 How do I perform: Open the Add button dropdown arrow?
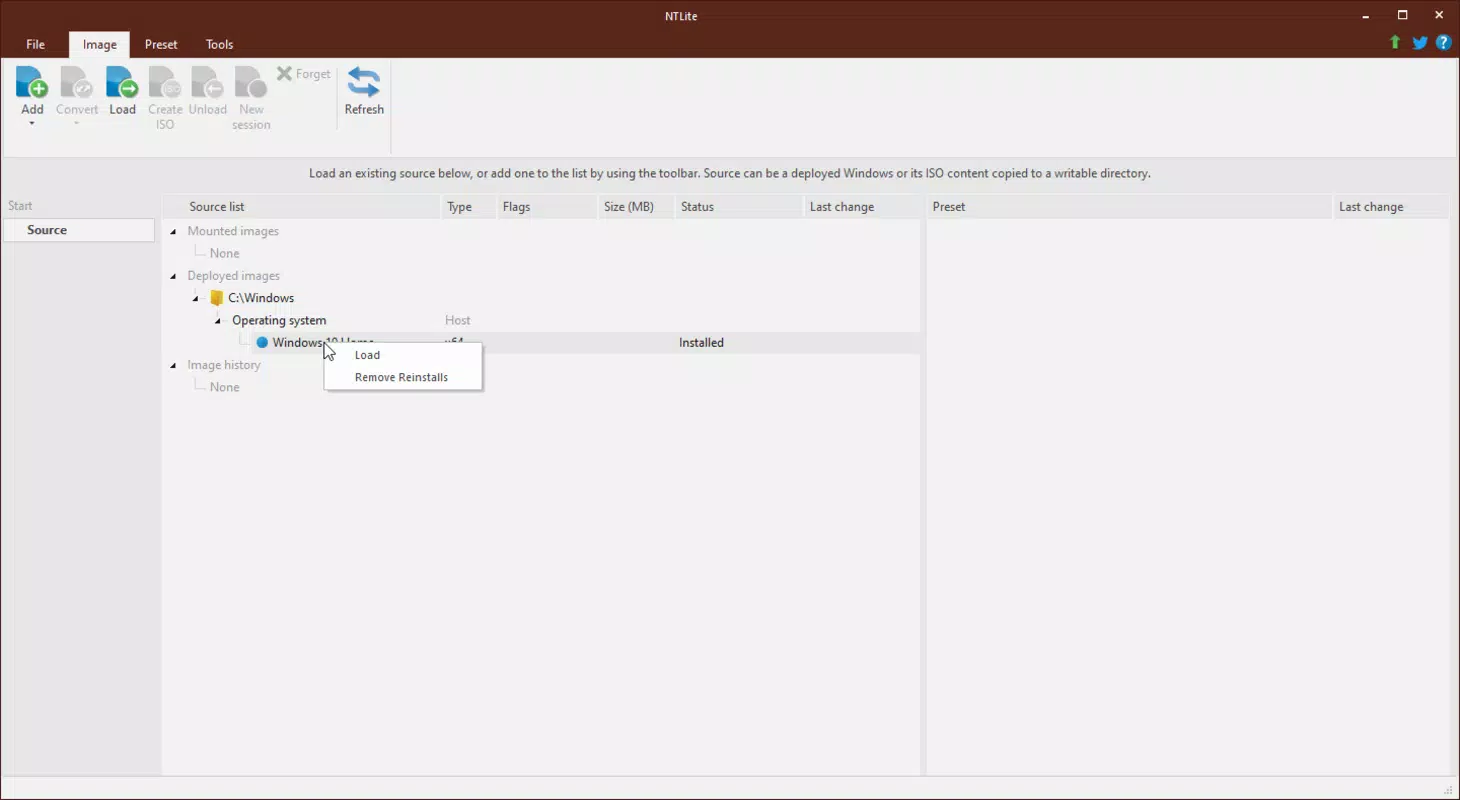(x=32, y=124)
